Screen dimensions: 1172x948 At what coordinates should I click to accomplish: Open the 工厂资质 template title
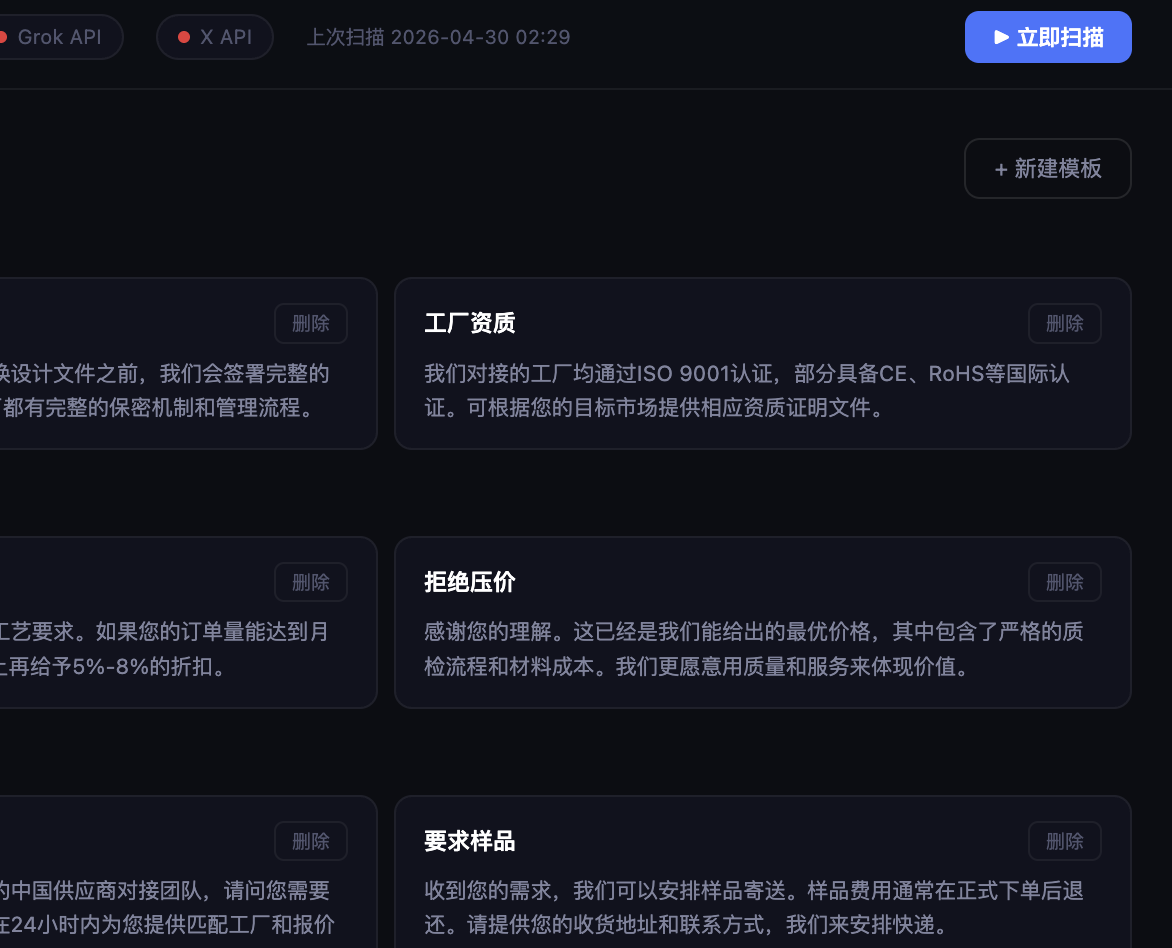tap(470, 323)
